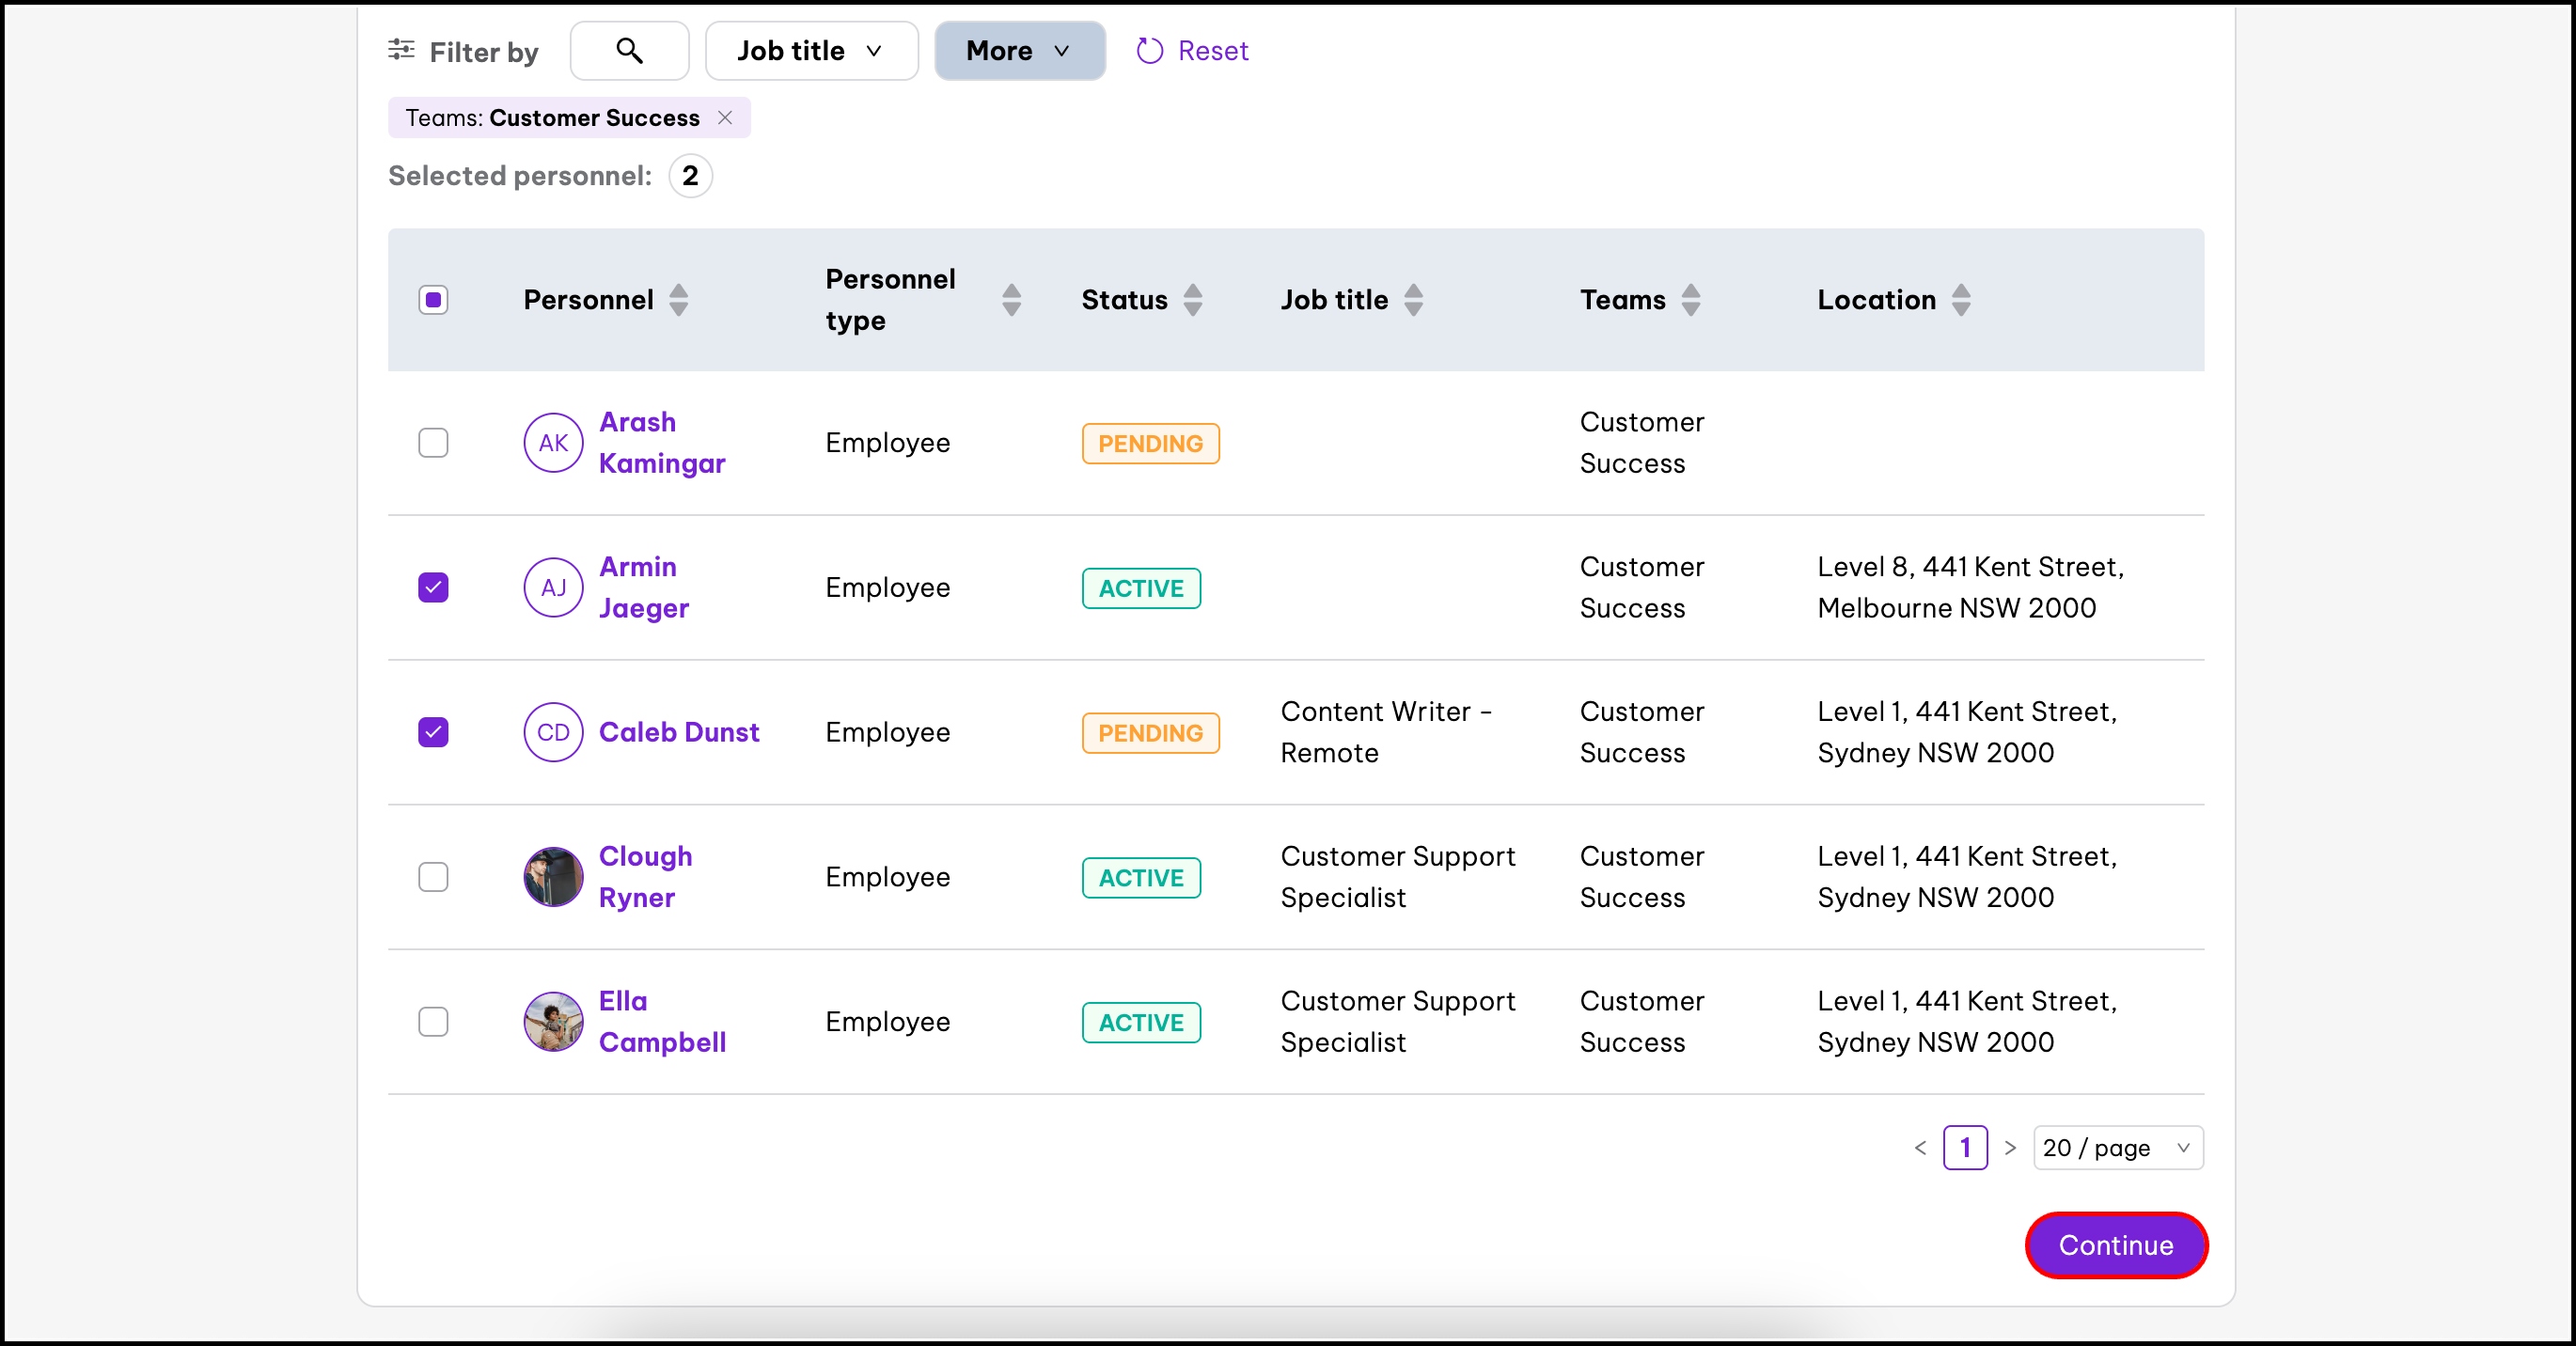The height and width of the screenshot is (1346, 2576).
Task: Select Arash Kamingar's checkbox
Action: [433, 443]
